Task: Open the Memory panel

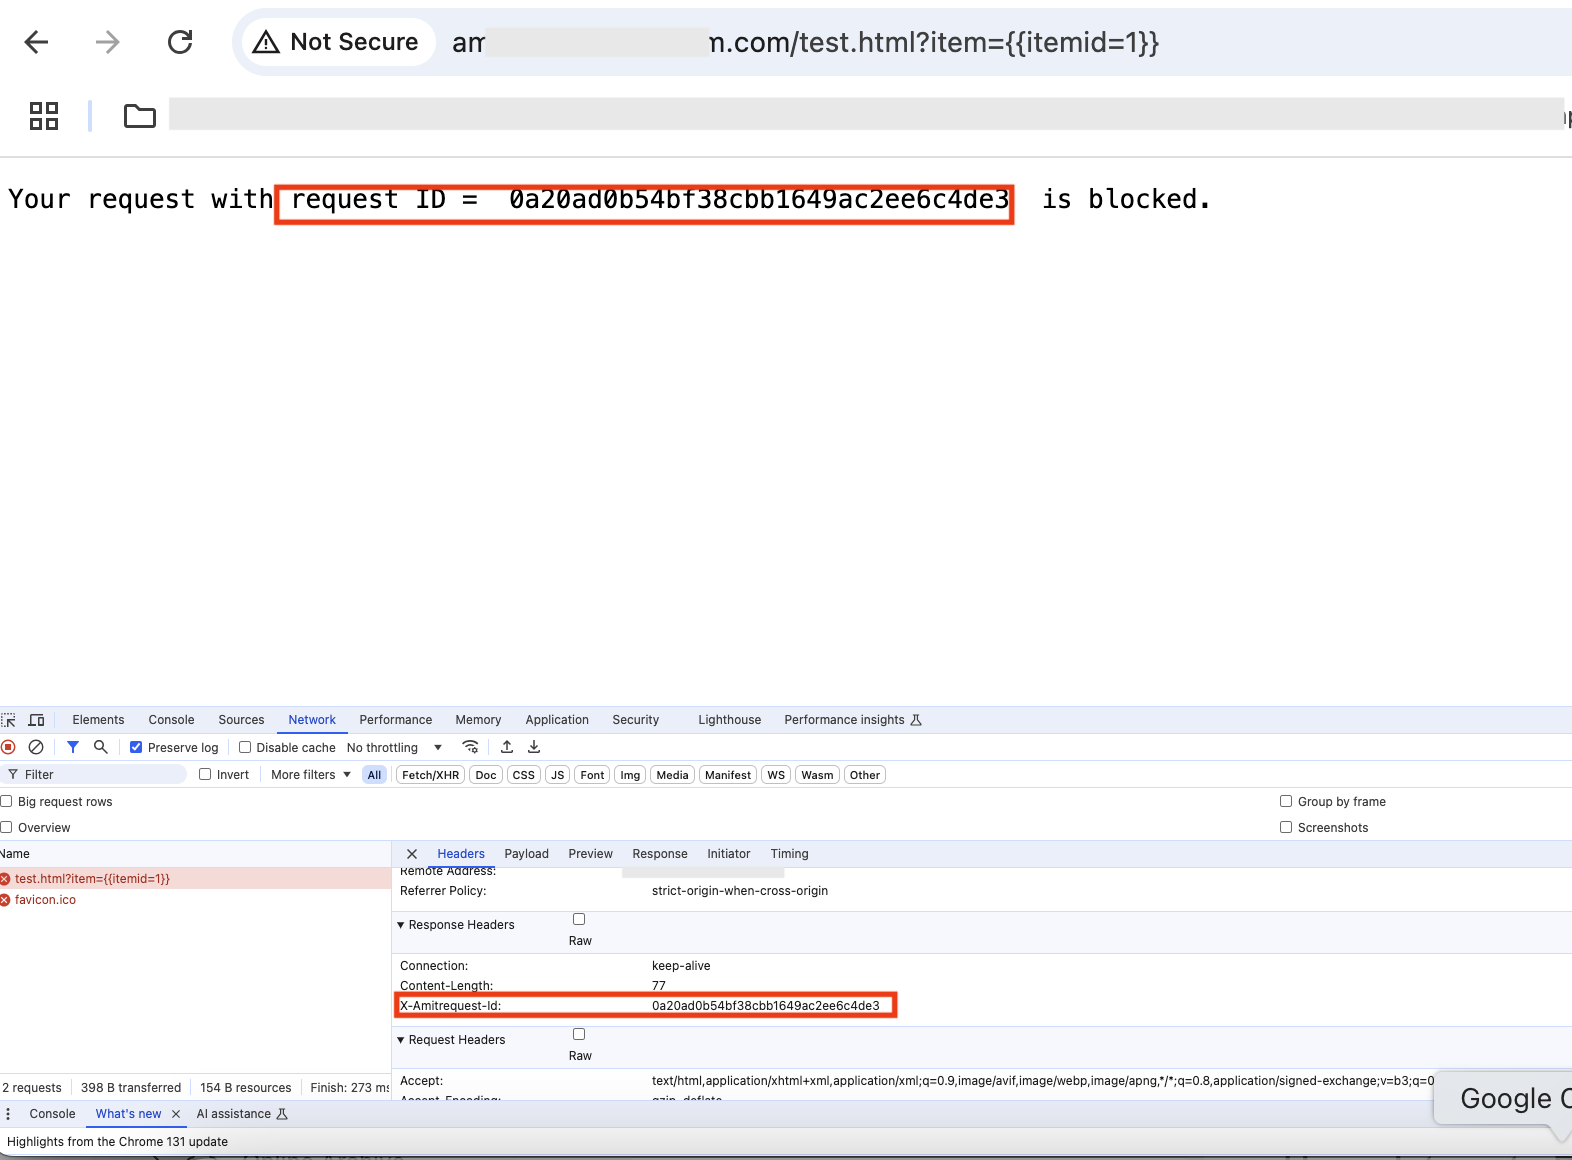Action: (478, 720)
